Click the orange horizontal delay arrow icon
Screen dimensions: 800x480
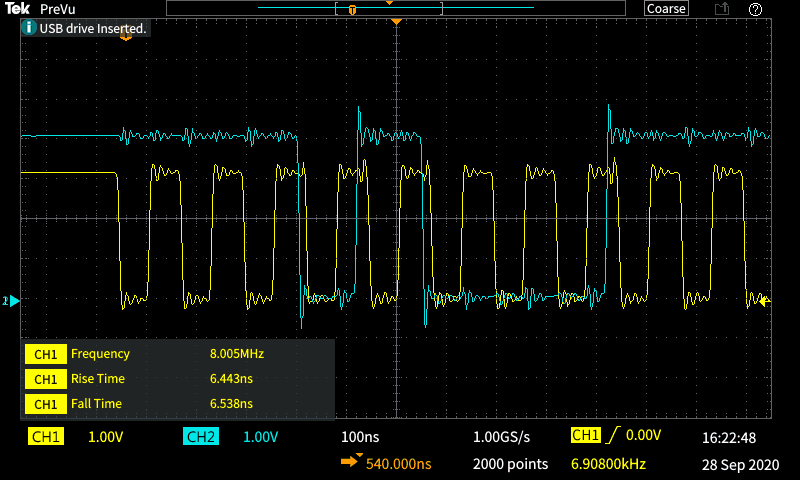[x=351, y=463]
